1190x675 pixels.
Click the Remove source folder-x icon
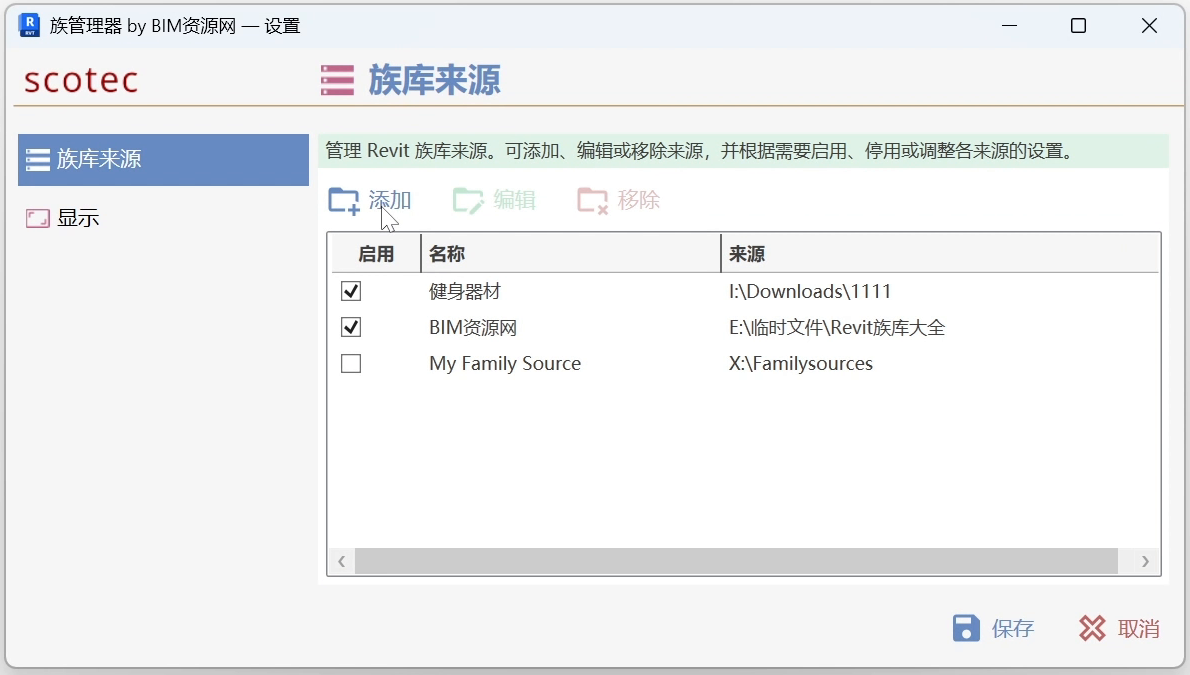[593, 201]
